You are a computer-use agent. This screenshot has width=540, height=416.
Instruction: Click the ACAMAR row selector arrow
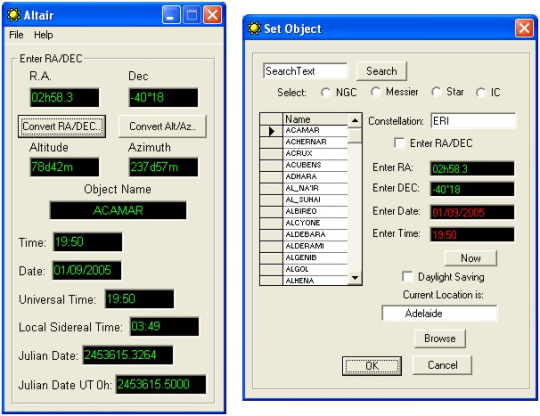pos(271,131)
